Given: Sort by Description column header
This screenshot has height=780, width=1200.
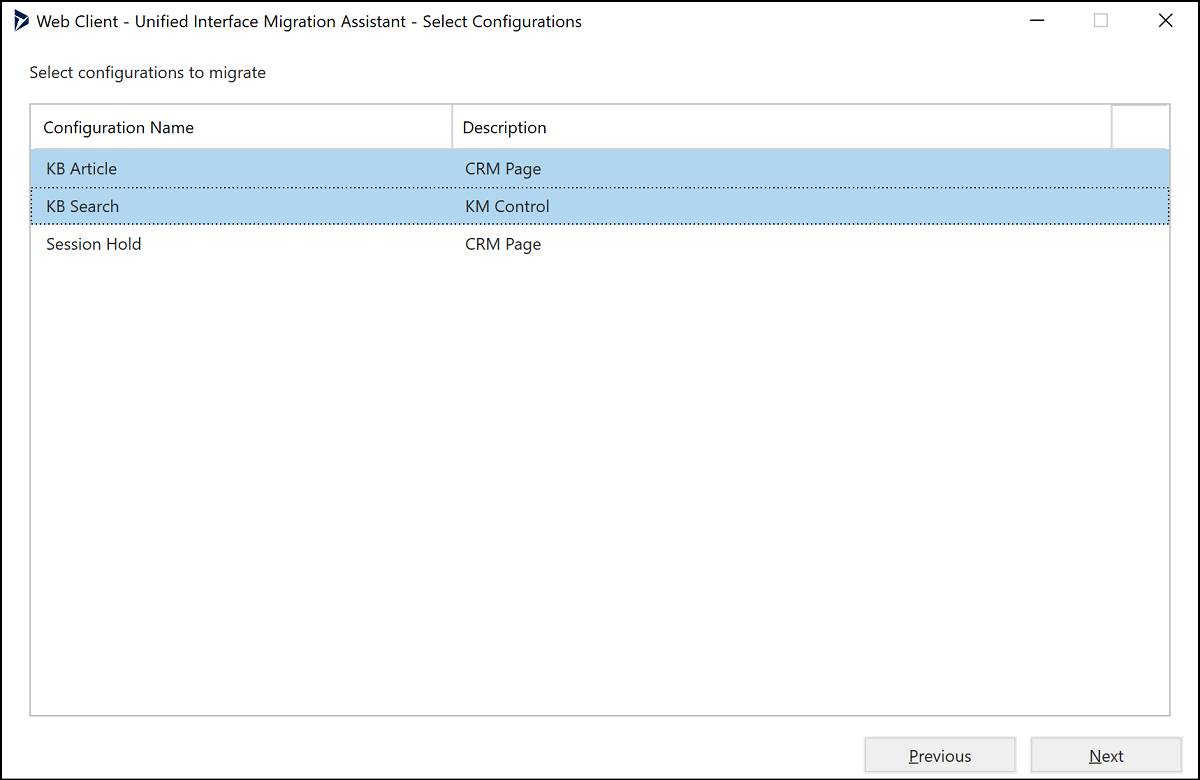Looking at the screenshot, I should pyautogui.click(x=782, y=127).
